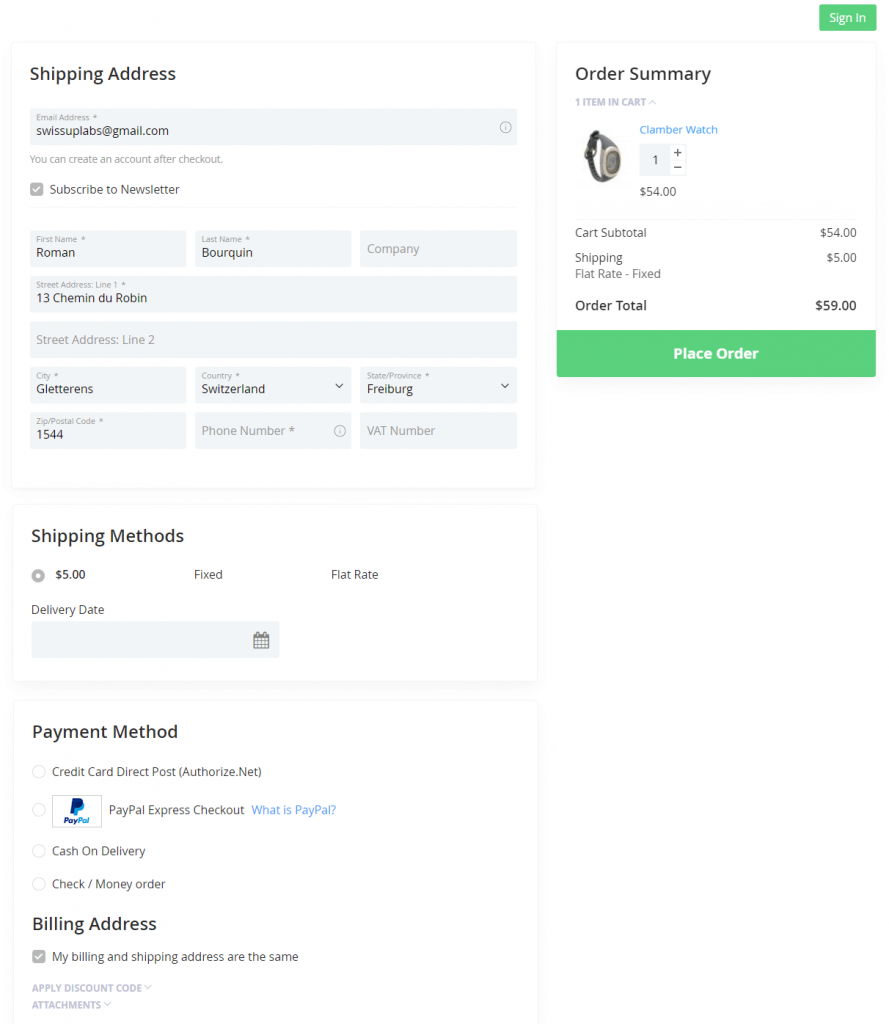Decrease the Clamber Watch quantity with minus

[677, 168]
